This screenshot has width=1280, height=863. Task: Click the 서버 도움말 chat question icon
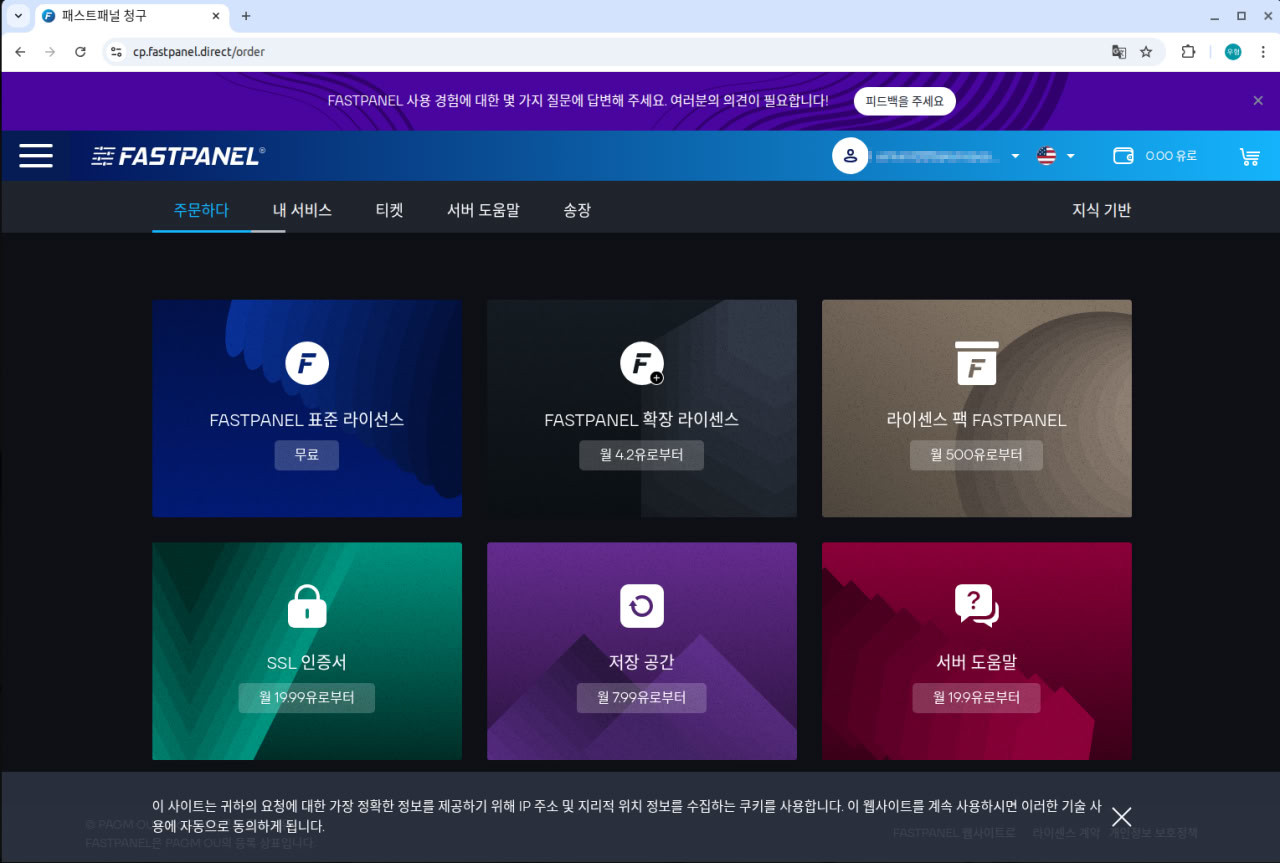pyautogui.click(x=977, y=606)
